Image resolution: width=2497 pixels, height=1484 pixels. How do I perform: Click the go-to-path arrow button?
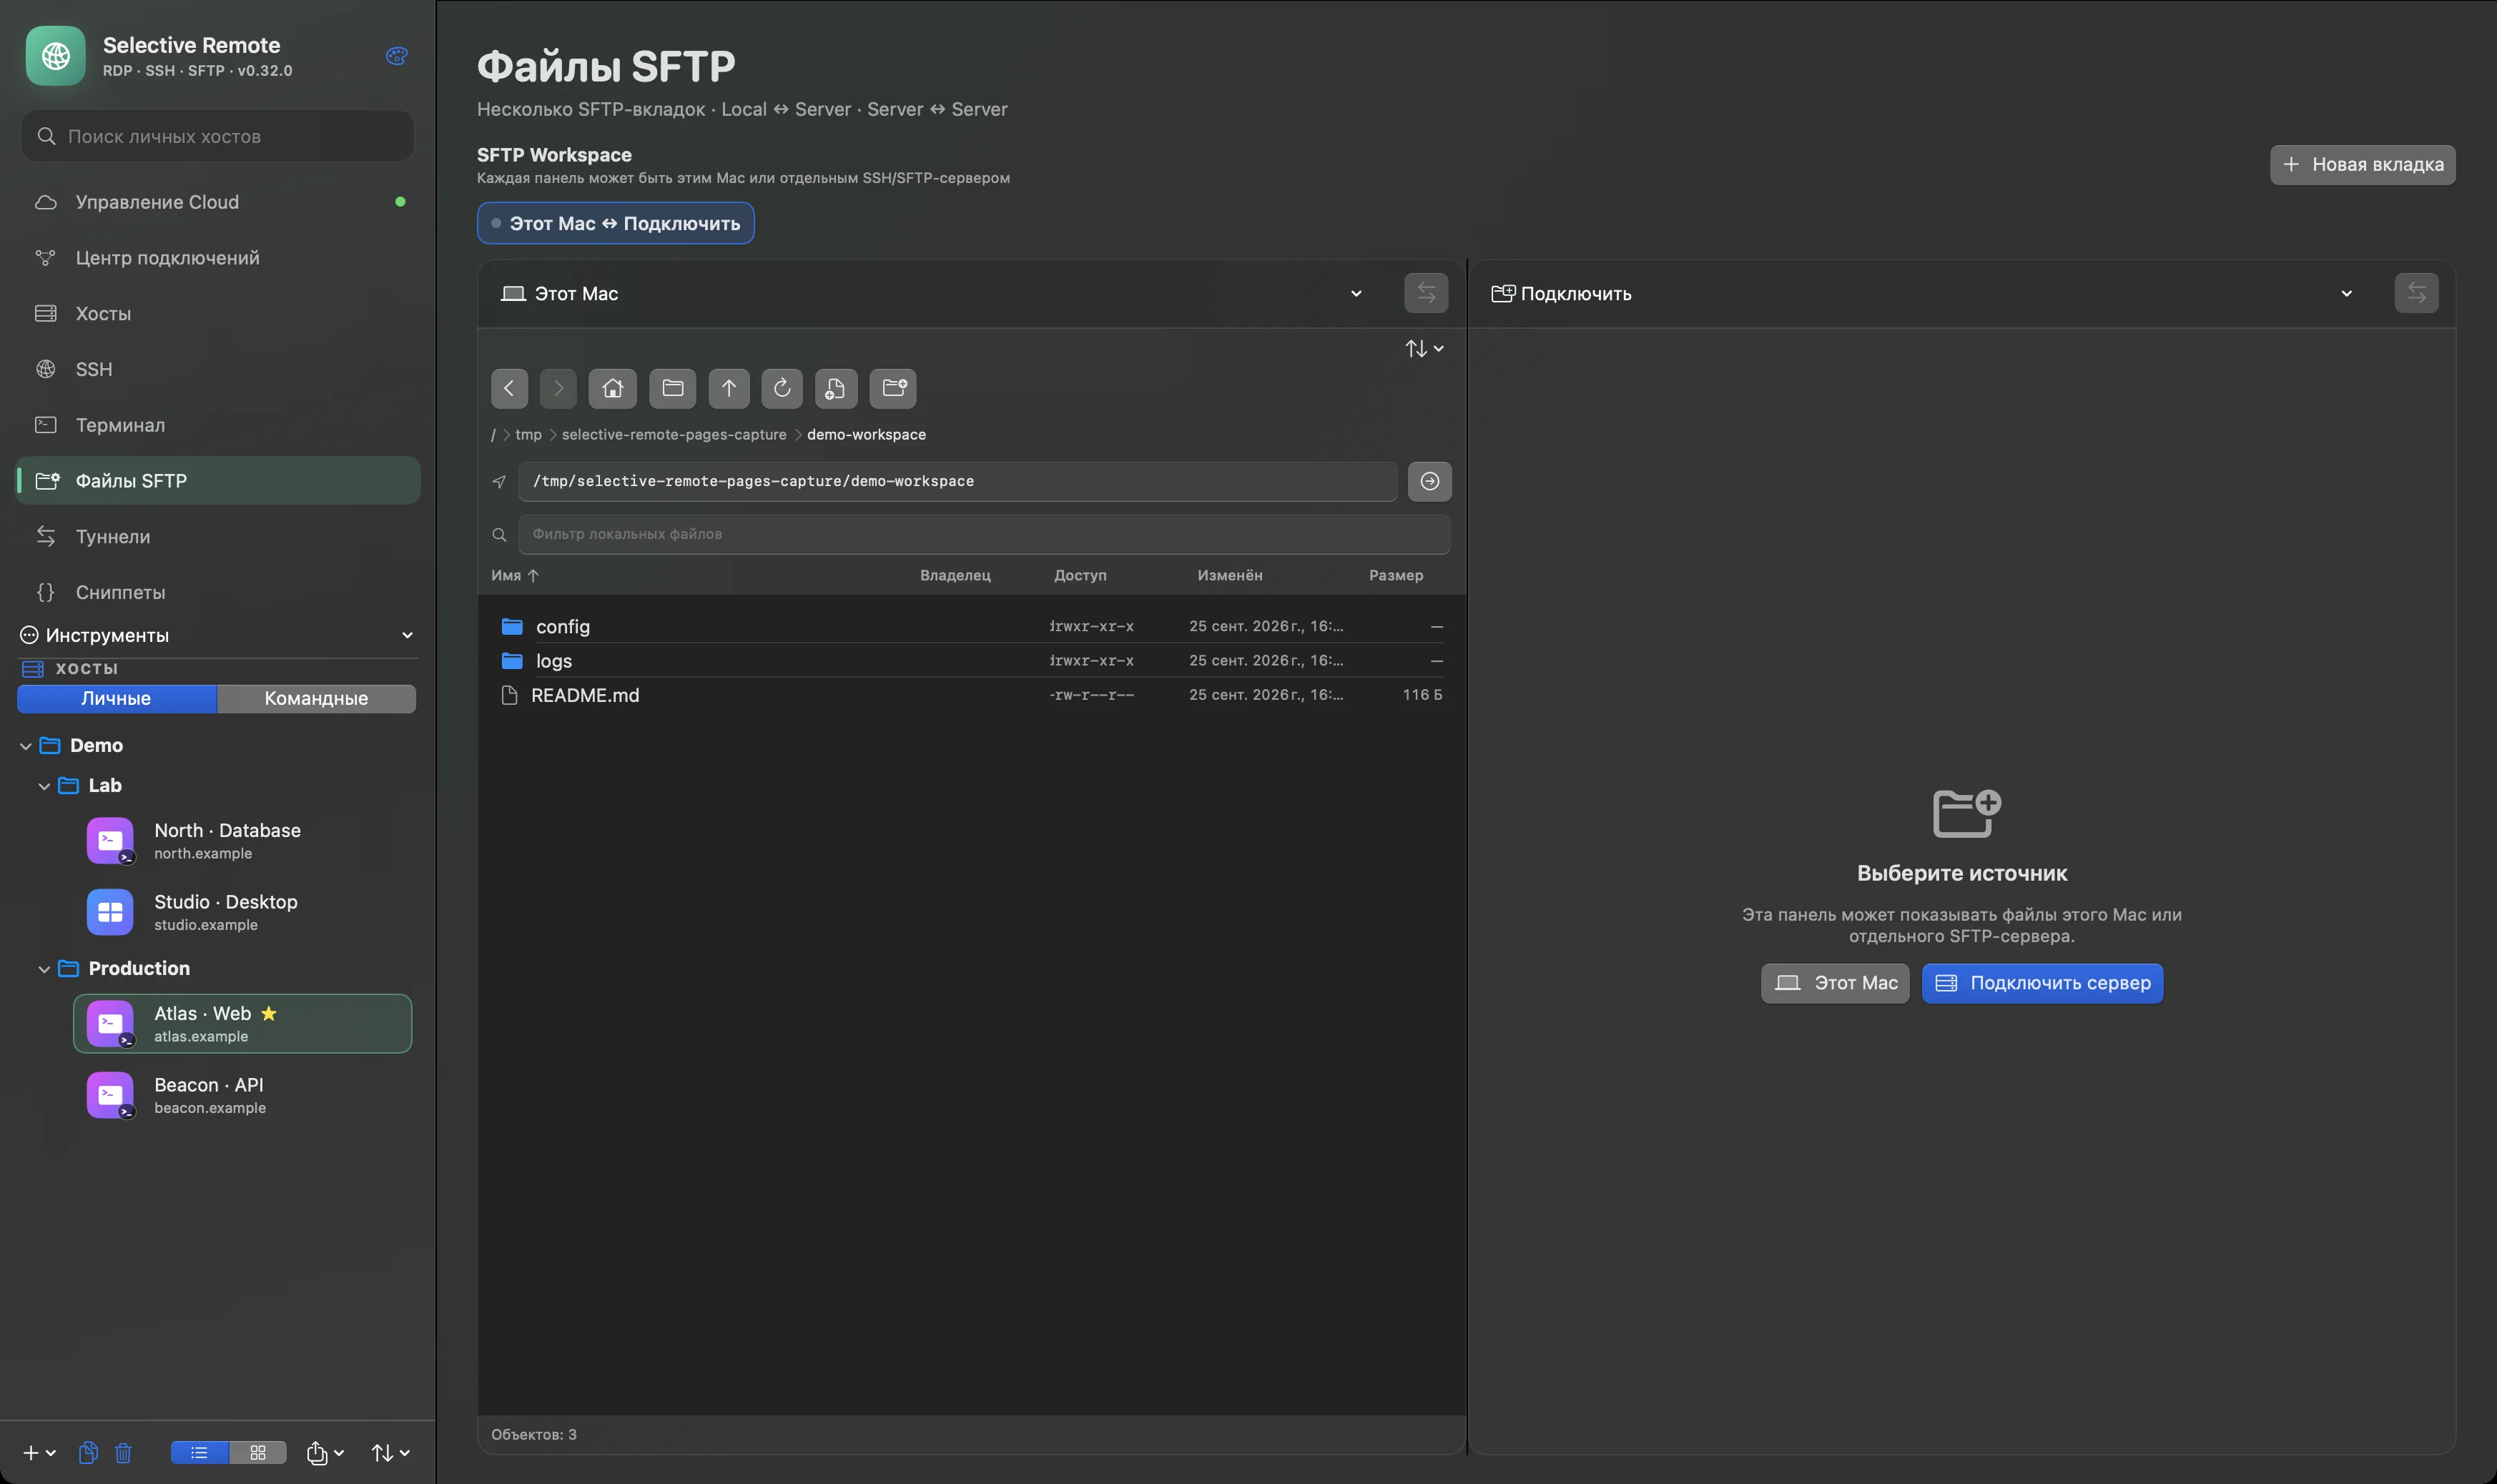tap(1429, 481)
